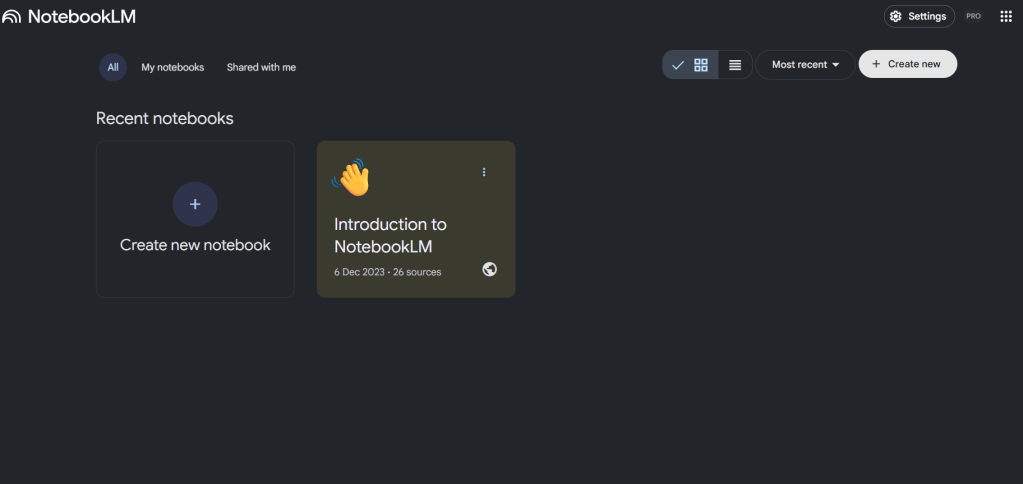
Task: Open Settings with the gear button
Action: click(918, 16)
